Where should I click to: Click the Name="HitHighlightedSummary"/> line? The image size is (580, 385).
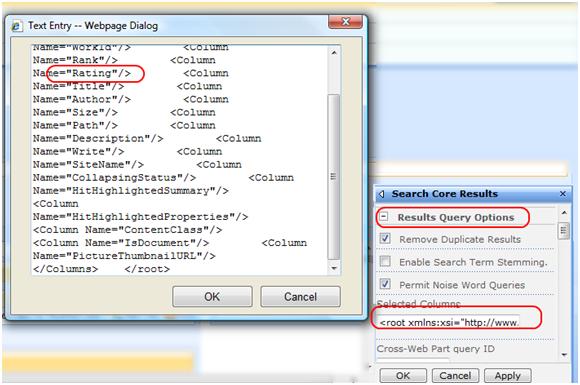pyautogui.click(x=131, y=191)
